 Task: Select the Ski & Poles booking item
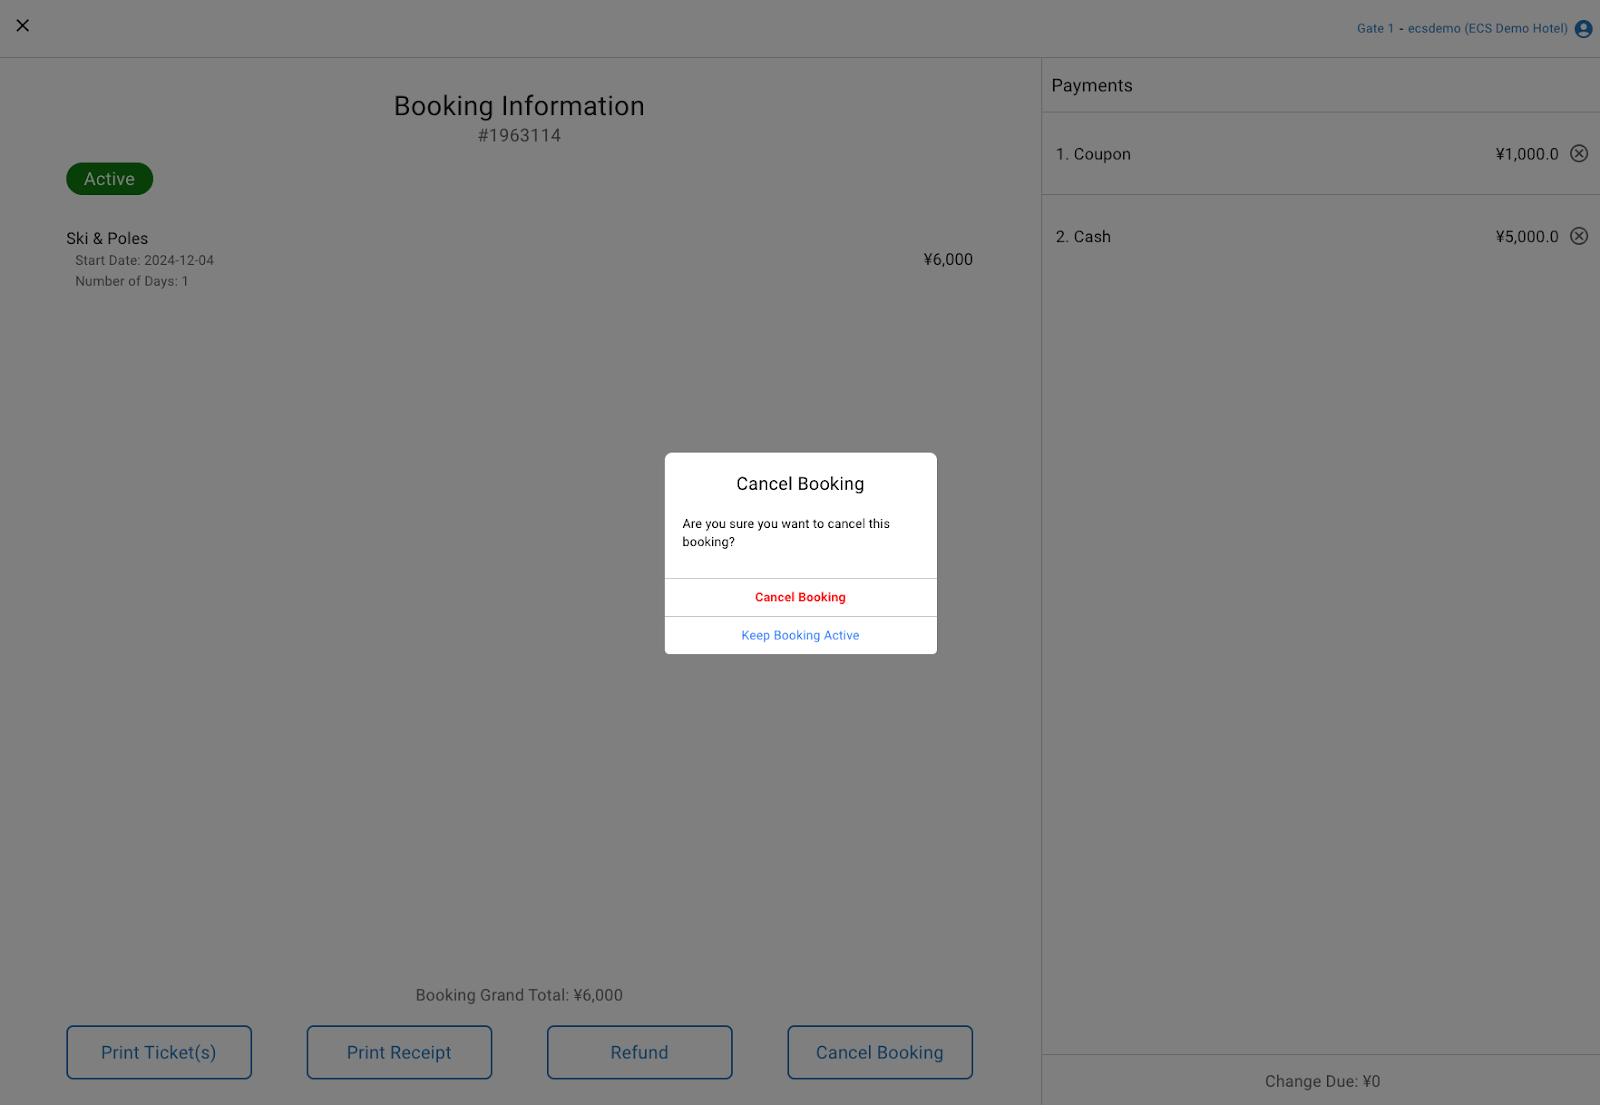(107, 239)
